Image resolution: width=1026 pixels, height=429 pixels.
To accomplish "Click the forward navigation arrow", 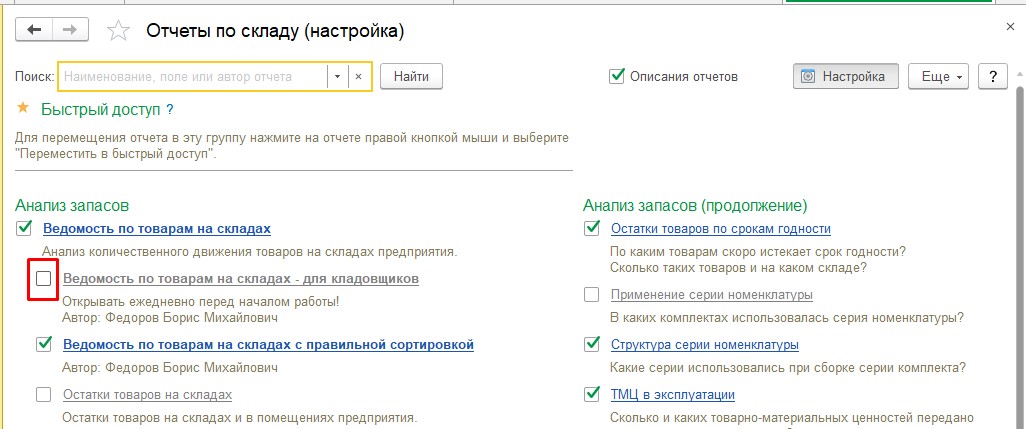I will click(69, 30).
